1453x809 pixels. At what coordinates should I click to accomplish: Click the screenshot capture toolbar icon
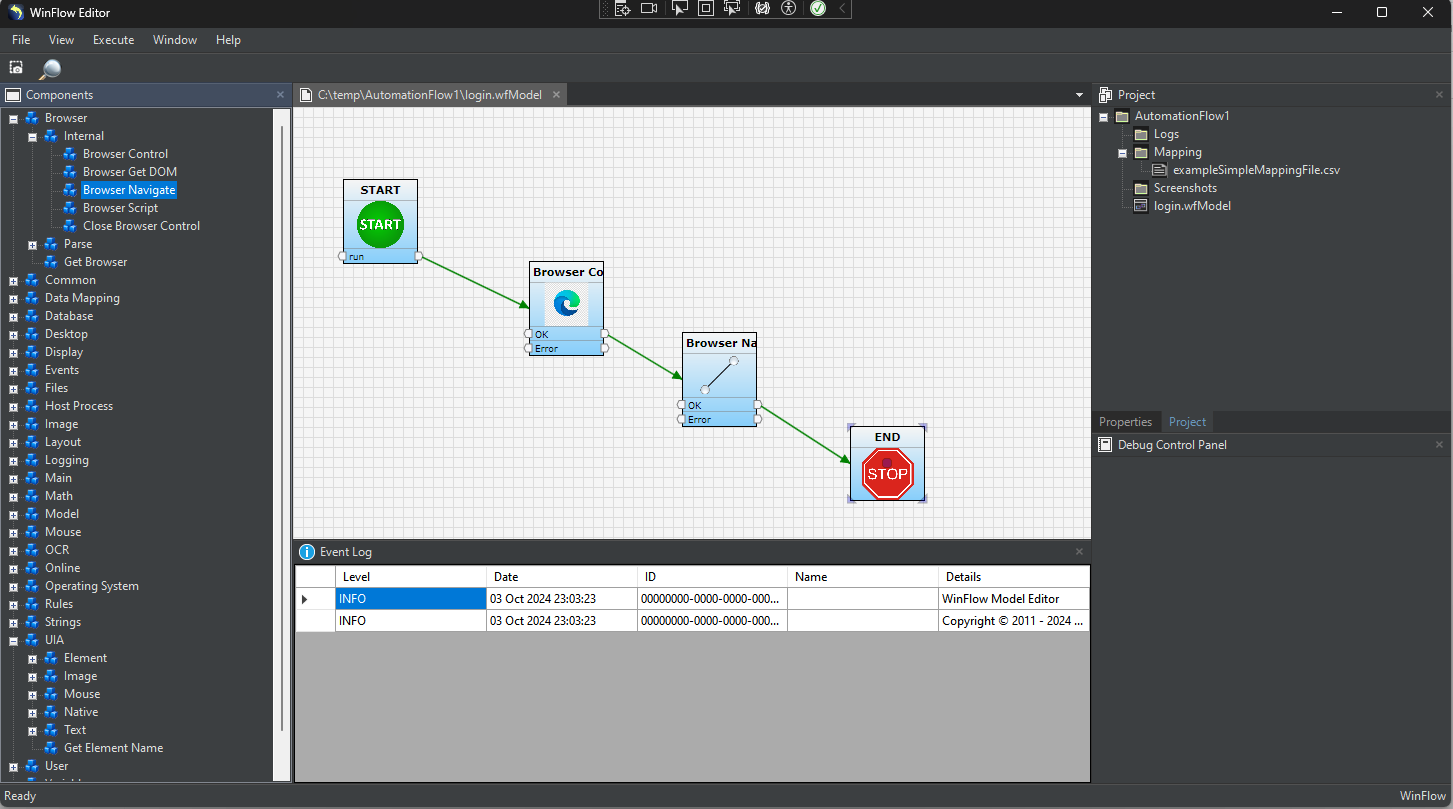pyautogui.click(x=16, y=68)
